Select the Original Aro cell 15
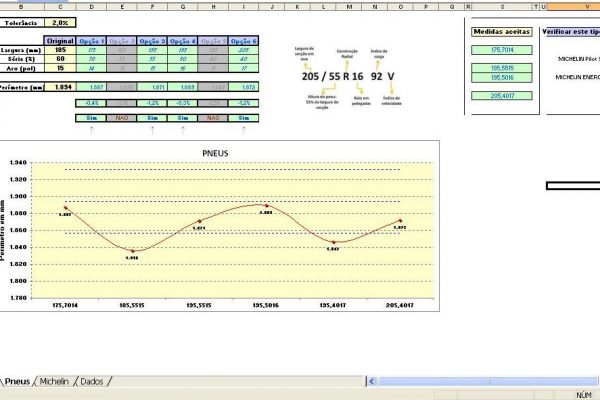This screenshot has width=600, height=400. coord(62,68)
